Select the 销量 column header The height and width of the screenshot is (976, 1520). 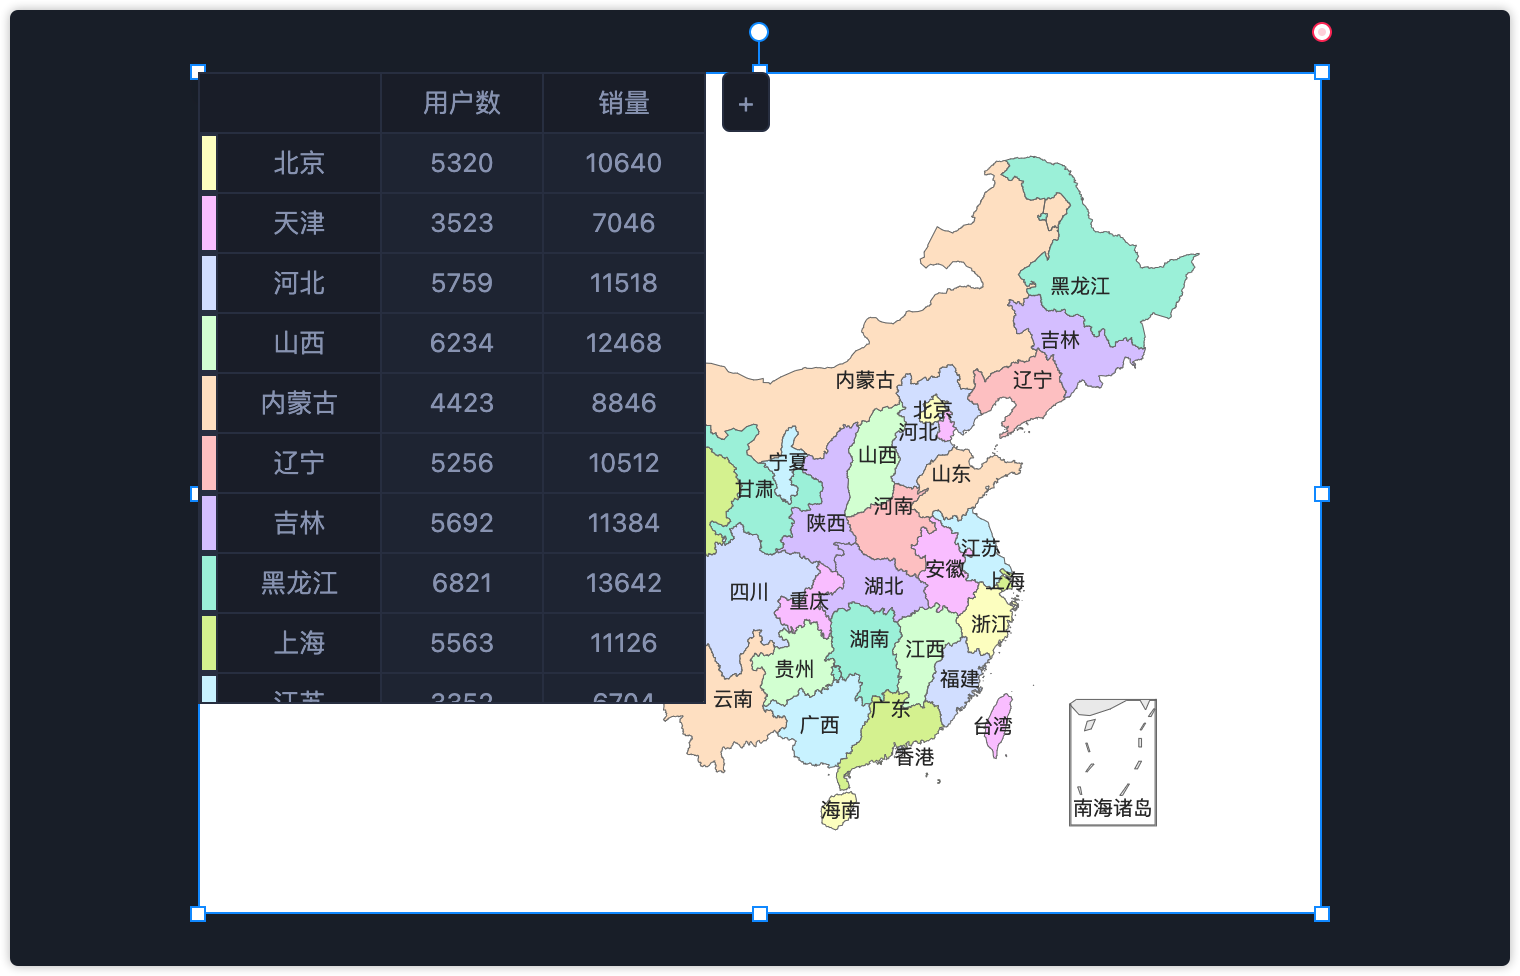pos(623,103)
